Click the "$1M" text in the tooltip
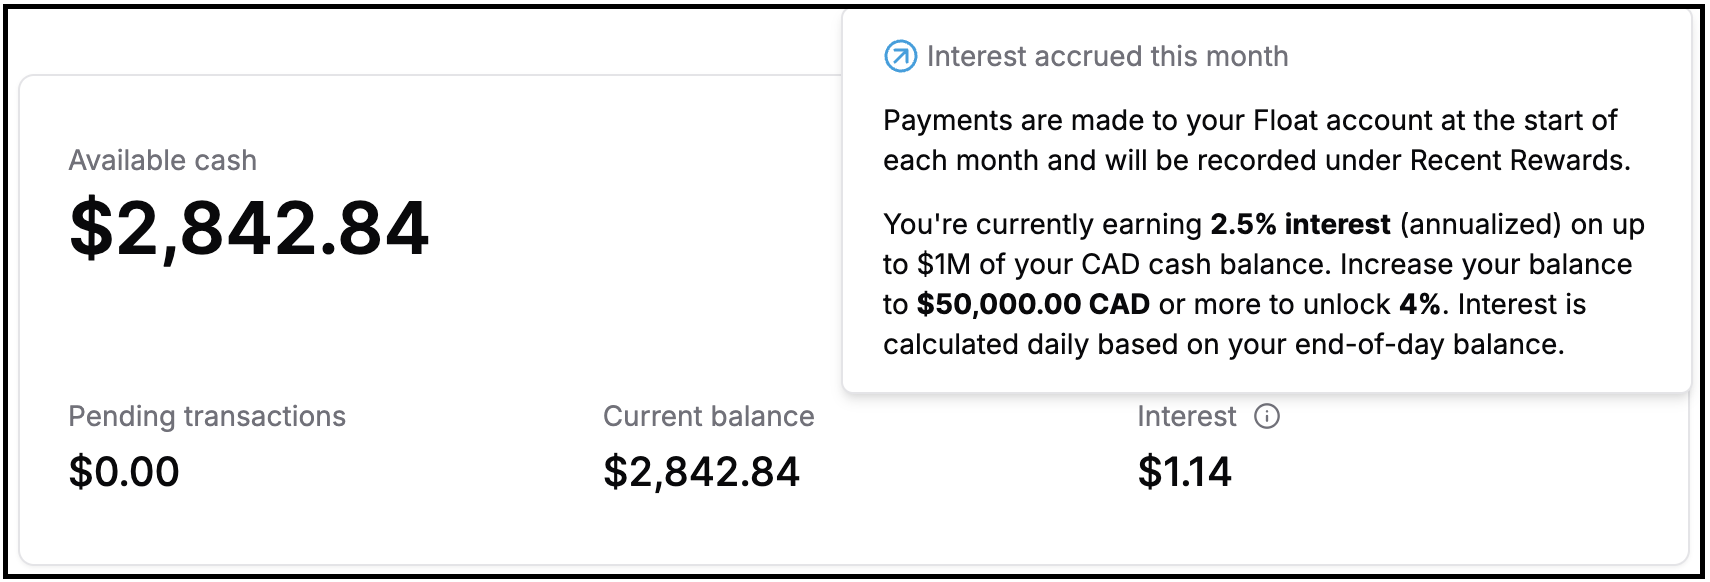The image size is (1710, 582). (939, 264)
